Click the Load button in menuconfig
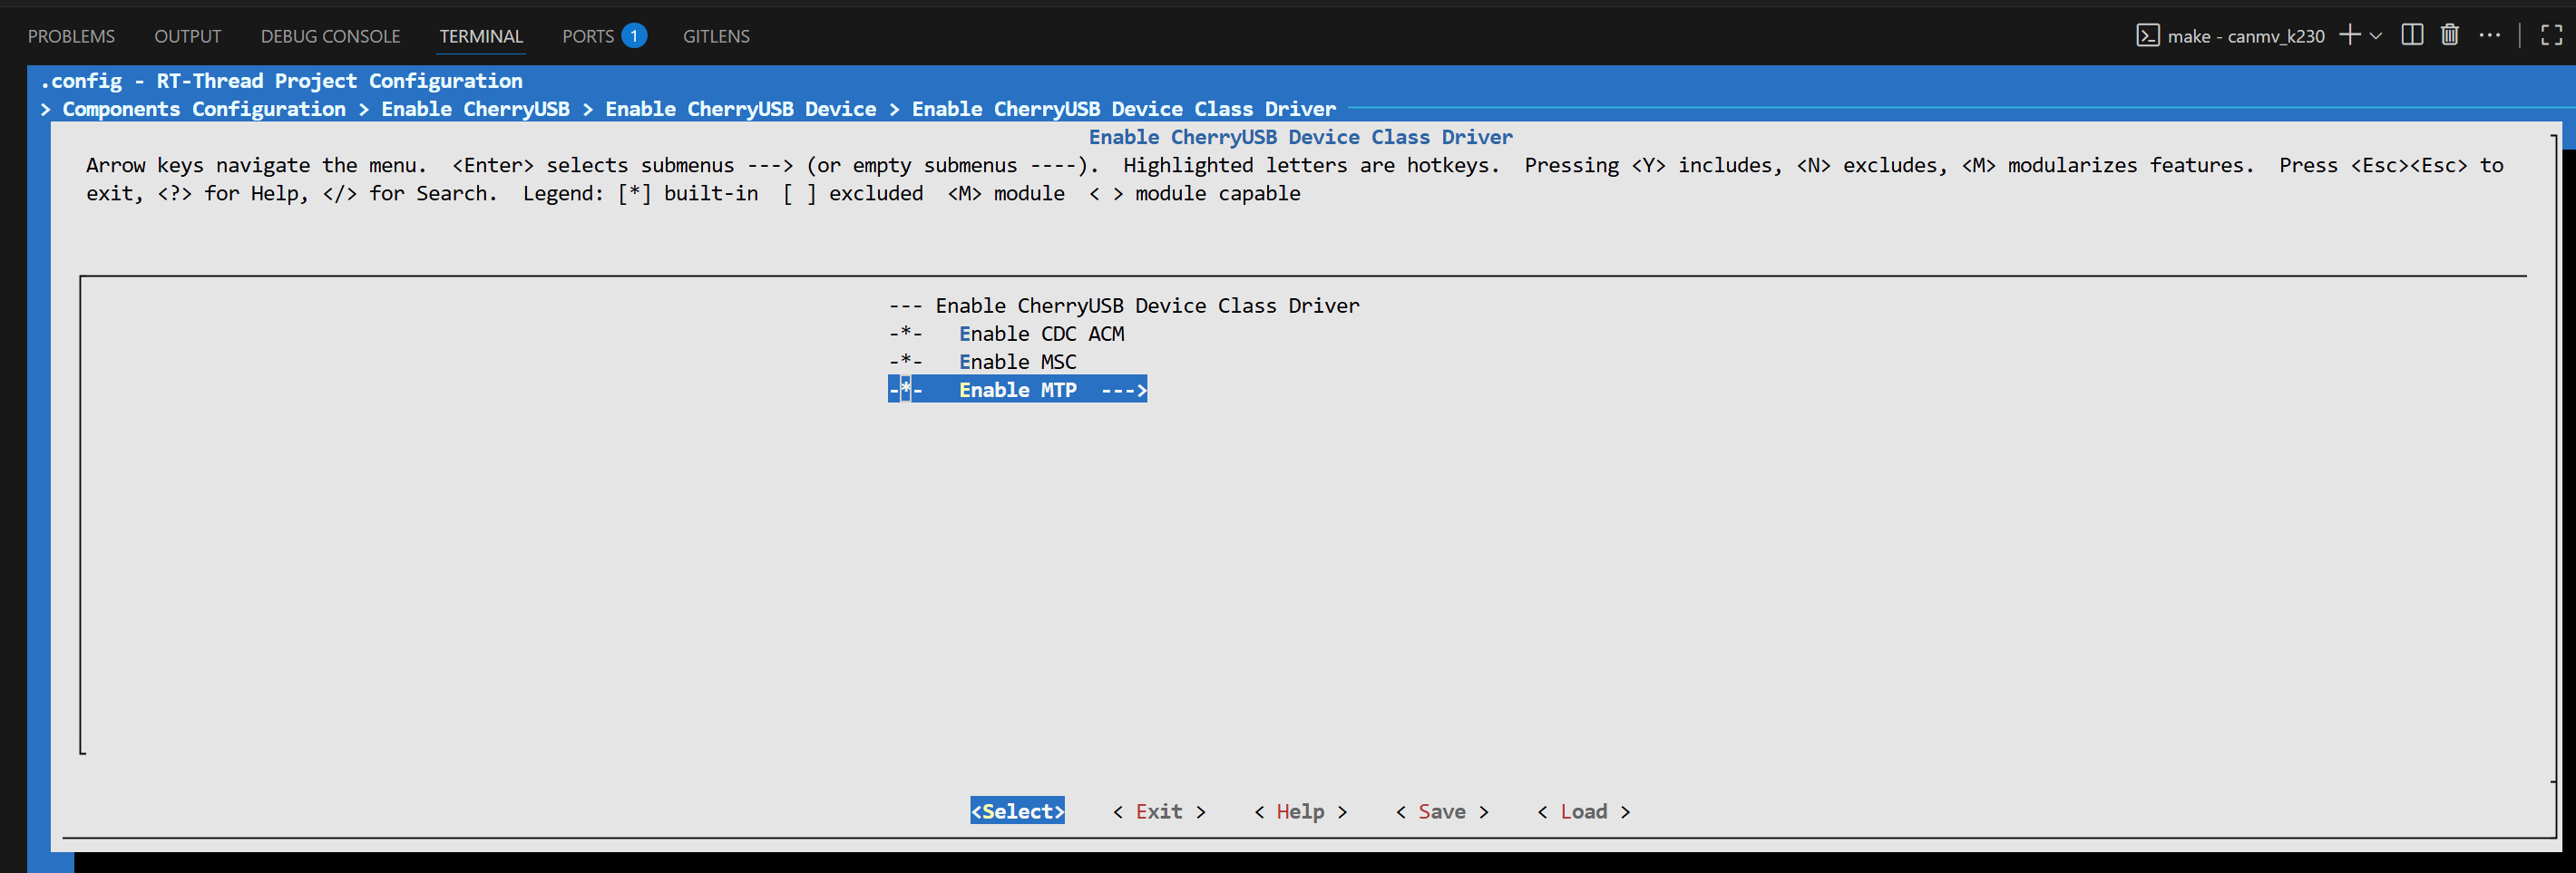 pyautogui.click(x=1583, y=811)
